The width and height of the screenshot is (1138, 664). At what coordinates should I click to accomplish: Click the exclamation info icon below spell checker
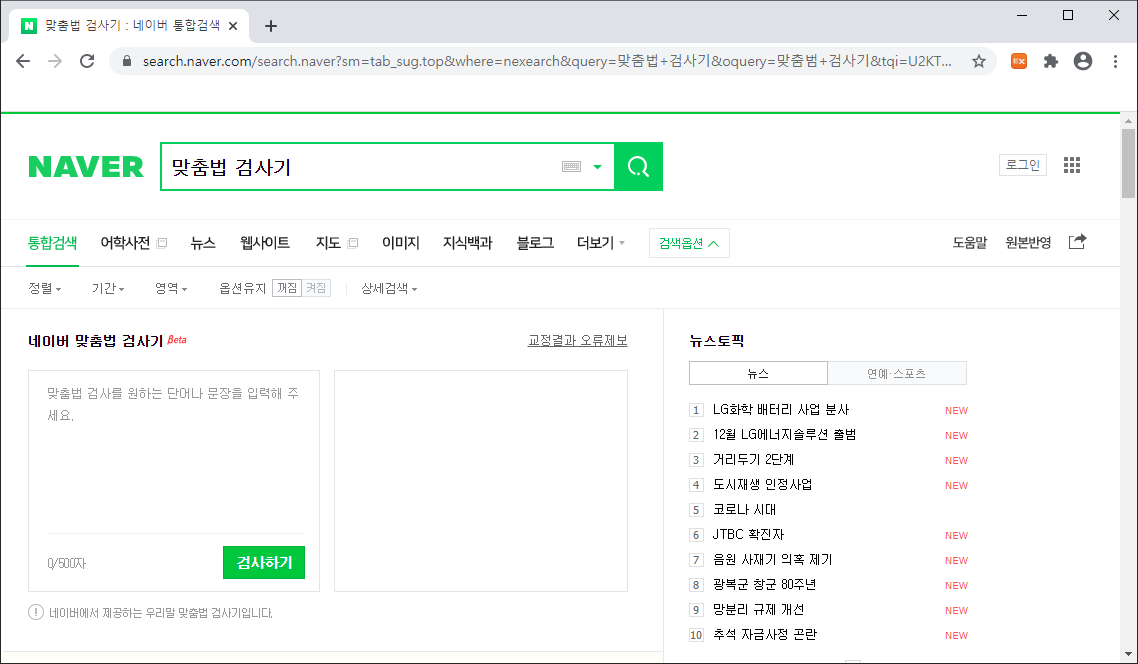click(36, 612)
